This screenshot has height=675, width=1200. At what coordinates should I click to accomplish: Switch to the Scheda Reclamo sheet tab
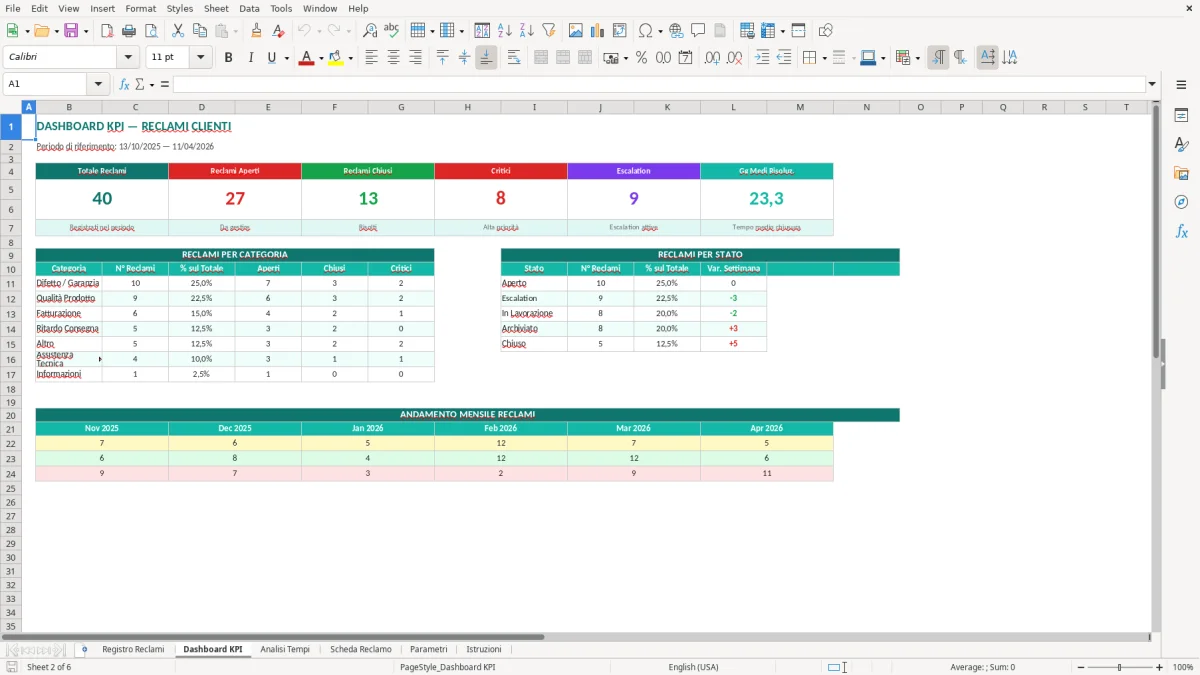tap(361, 649)
